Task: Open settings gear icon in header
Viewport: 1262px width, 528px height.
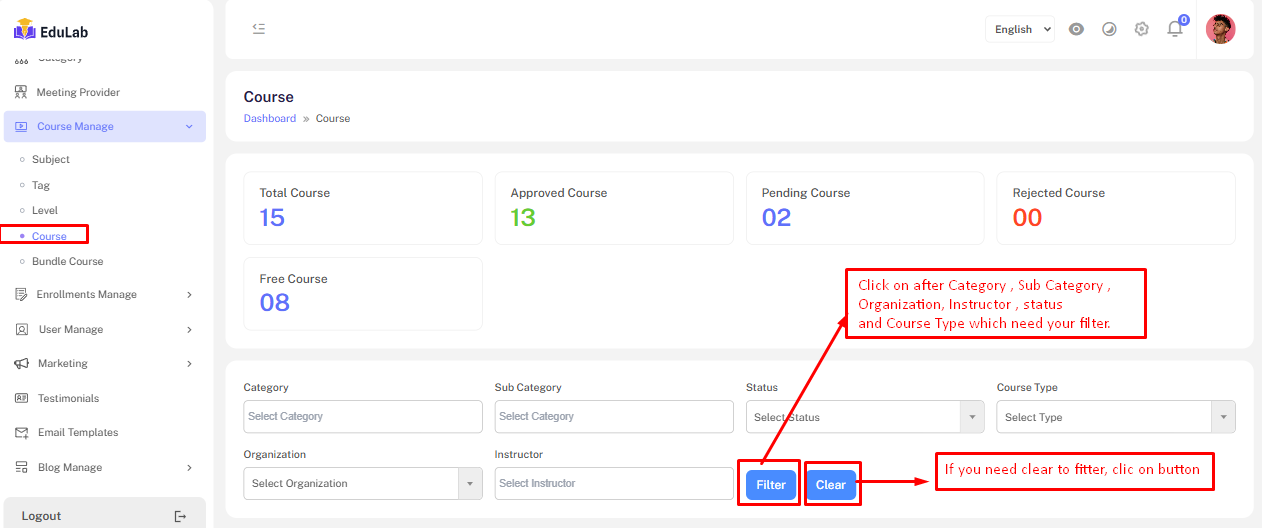Action: 1142,29
